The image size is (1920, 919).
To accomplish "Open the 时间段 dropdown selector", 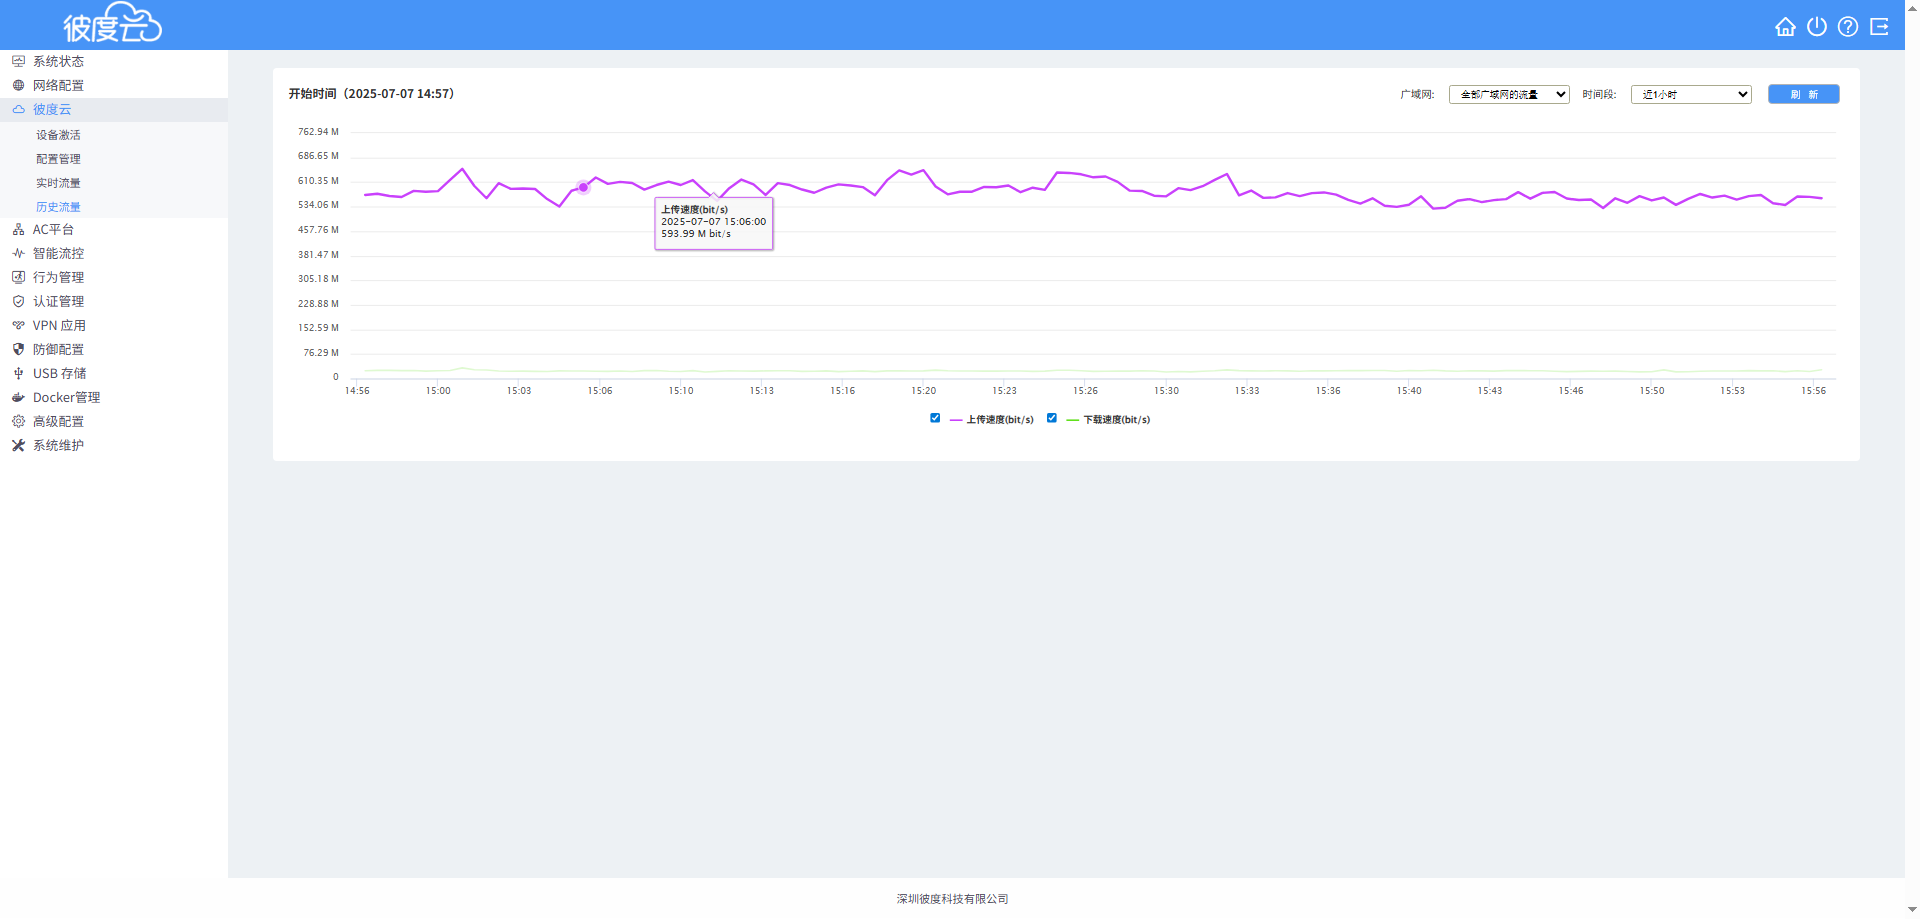I will 1690,95.
